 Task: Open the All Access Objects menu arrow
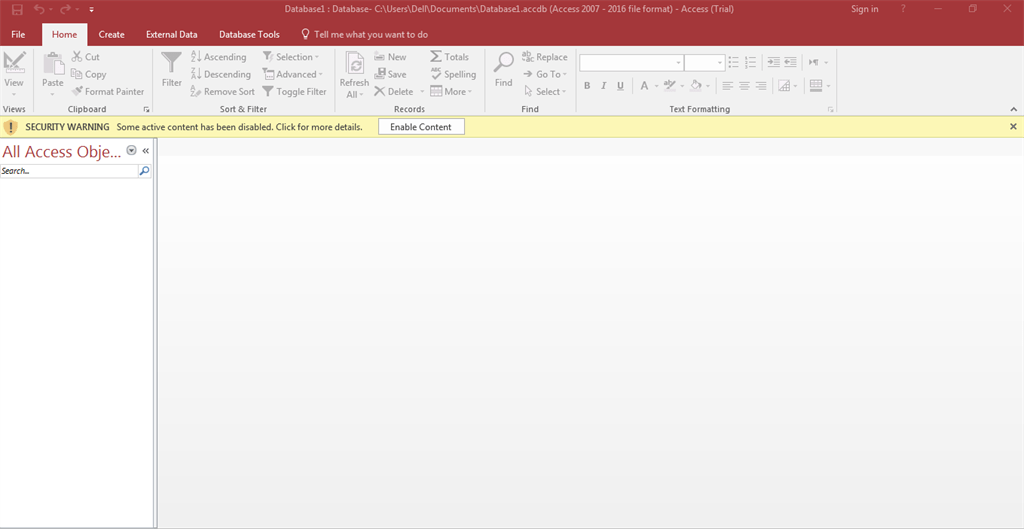coord(131,151)
